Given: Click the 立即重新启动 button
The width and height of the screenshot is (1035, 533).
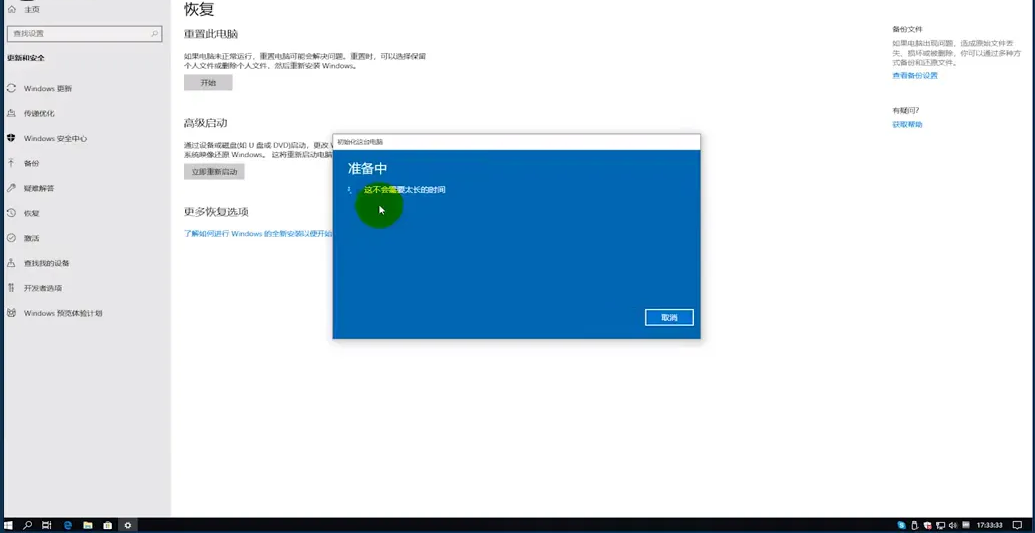Looking at the screenshot, I should tap(214, 172).
